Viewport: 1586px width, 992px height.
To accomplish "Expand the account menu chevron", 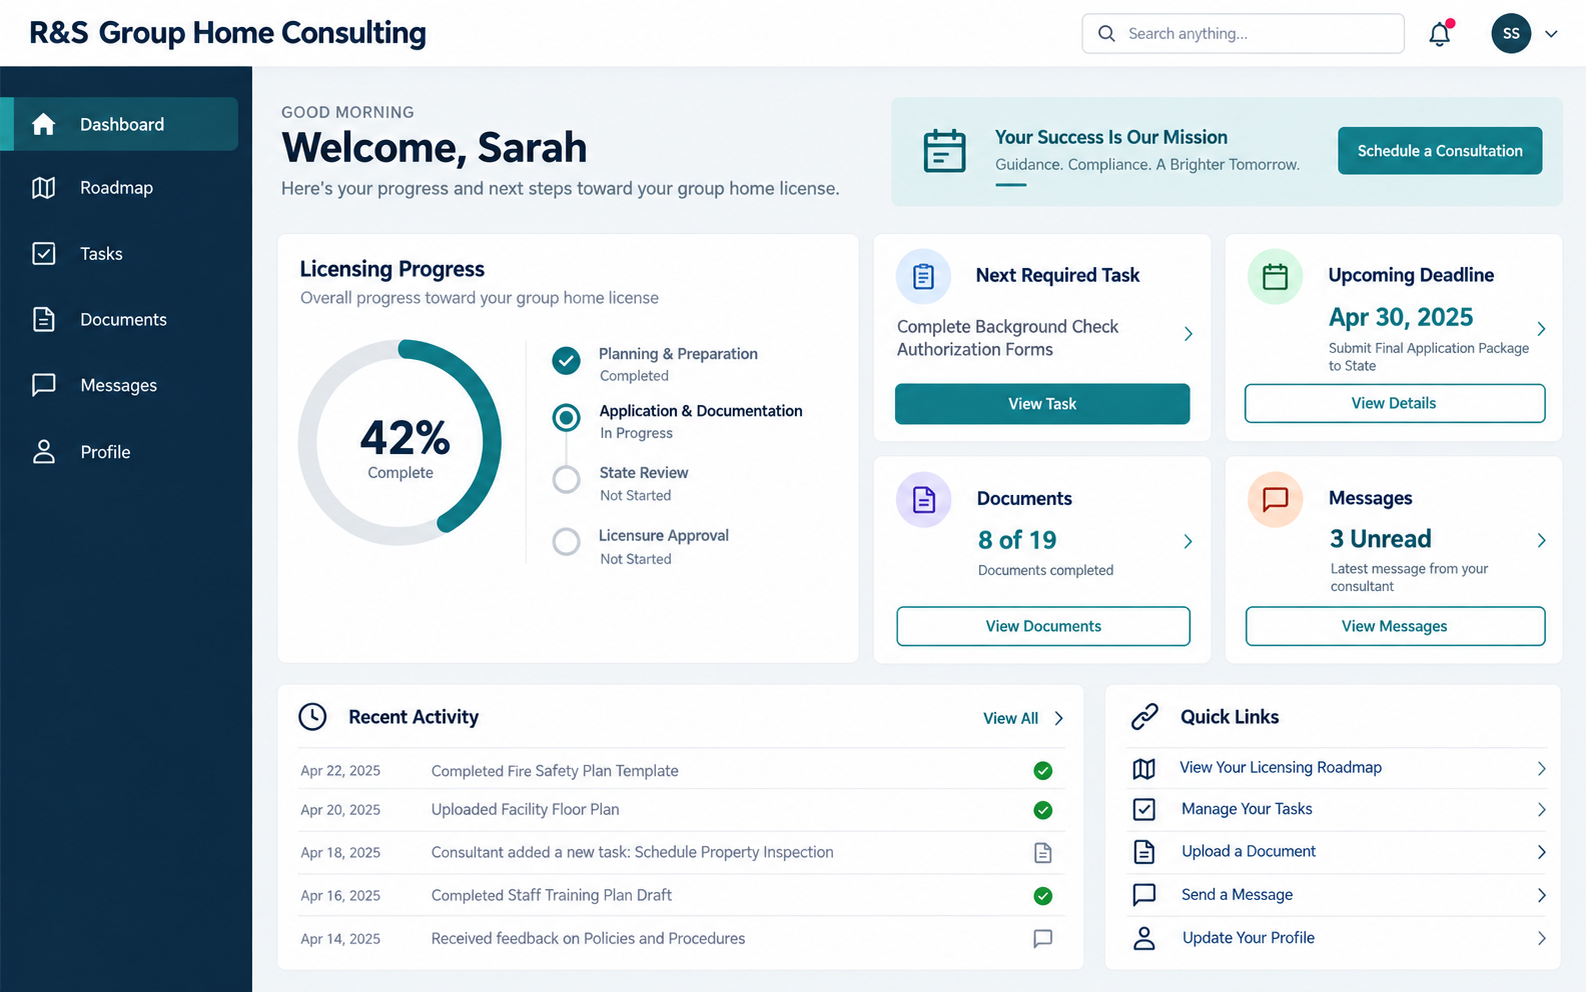I will (1551, 34).
